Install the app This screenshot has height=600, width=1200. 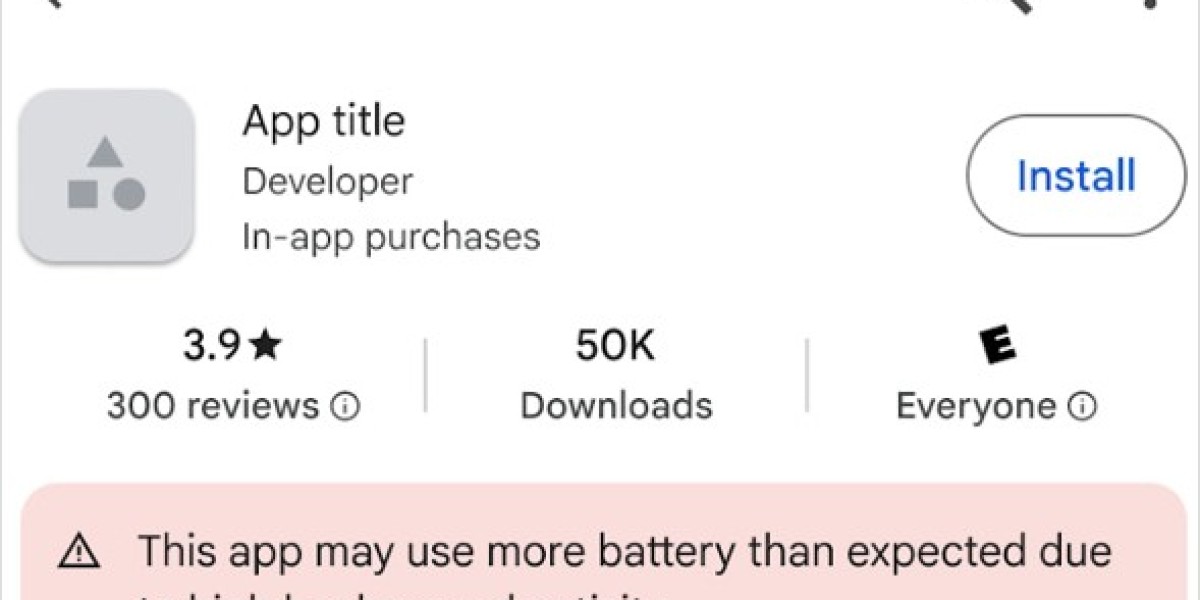tap(1074, 175)
